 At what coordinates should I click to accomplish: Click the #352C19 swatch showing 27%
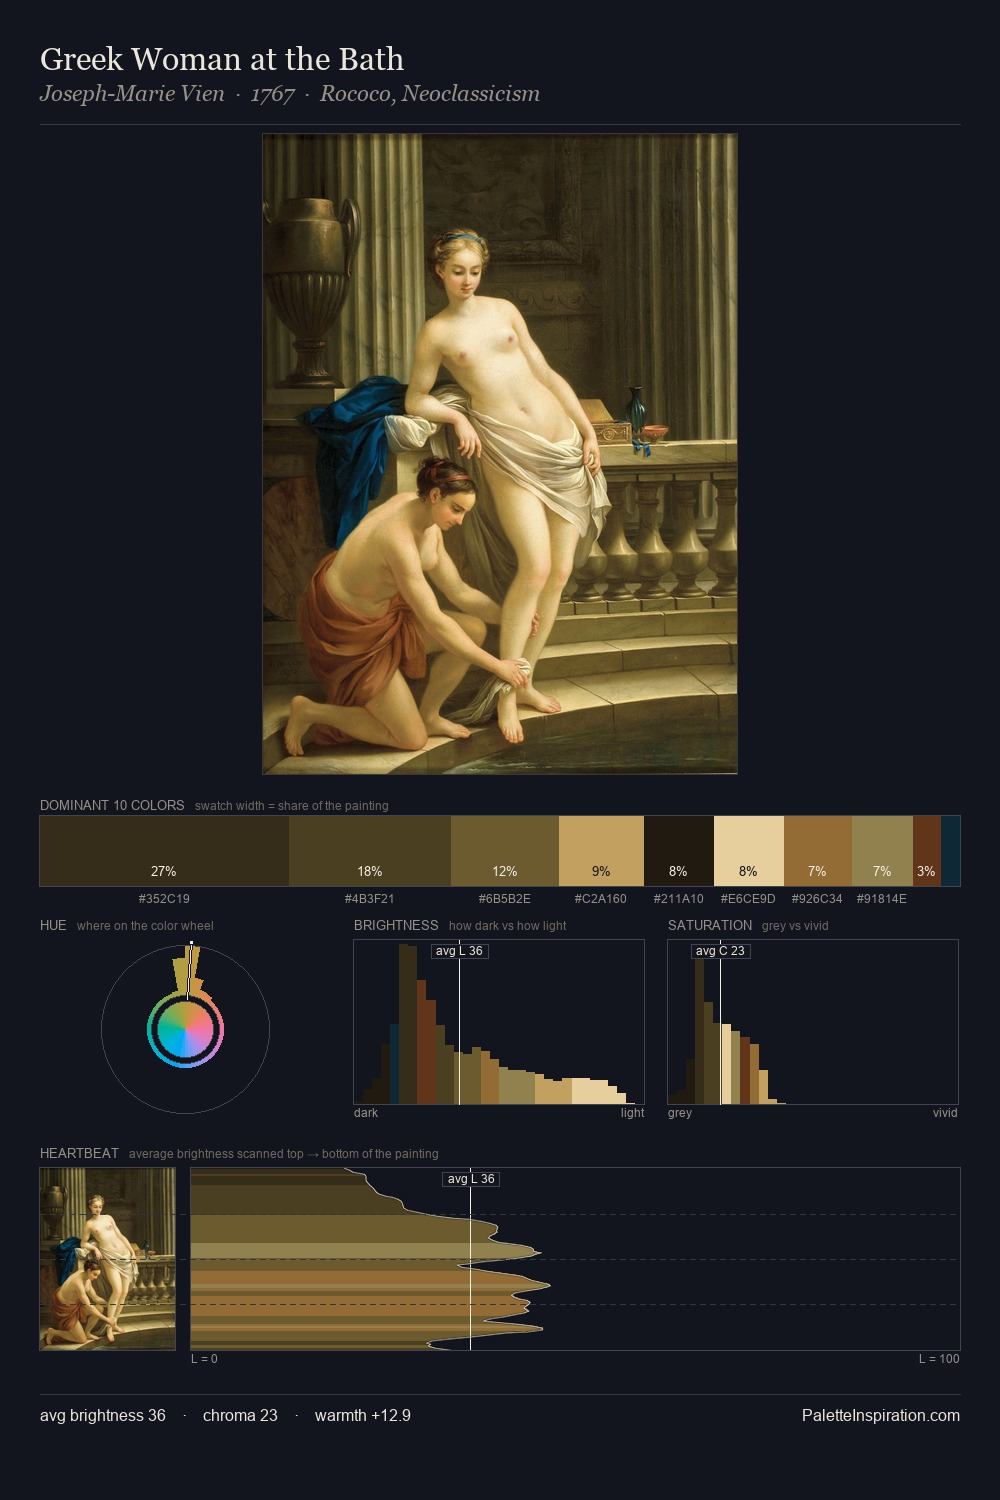(164, 851)
